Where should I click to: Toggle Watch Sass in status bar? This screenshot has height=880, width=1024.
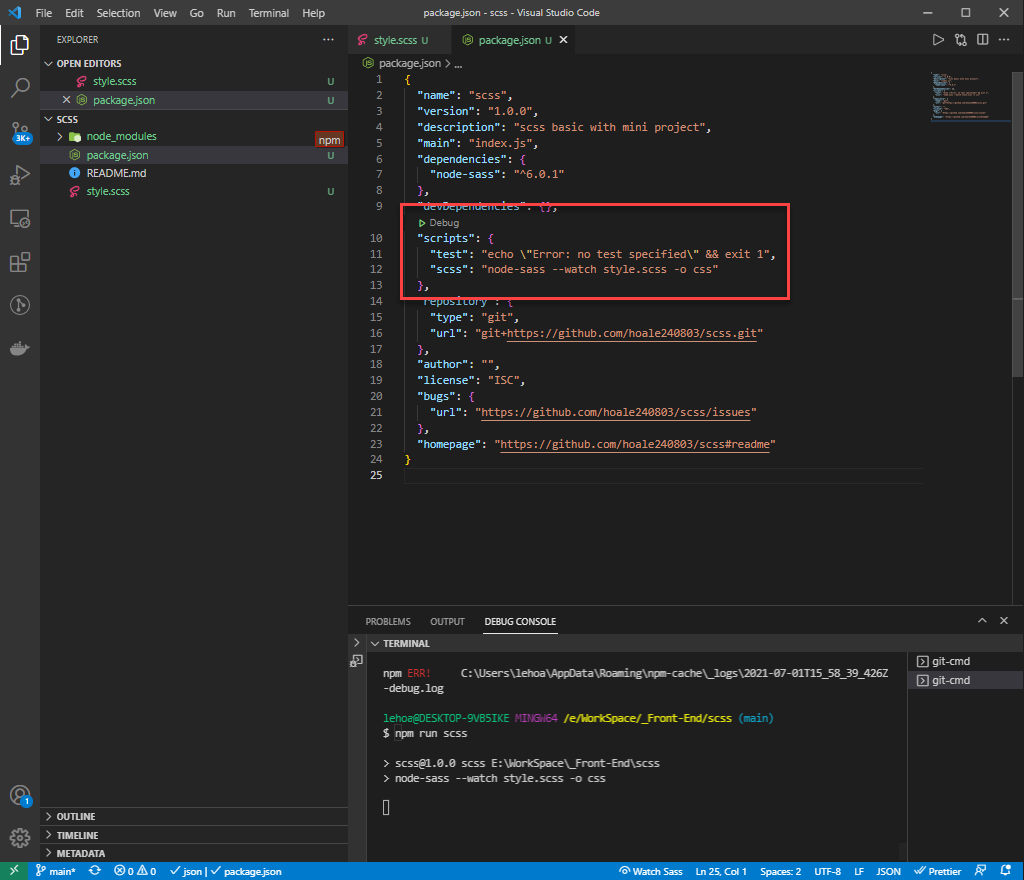[651, 871]
